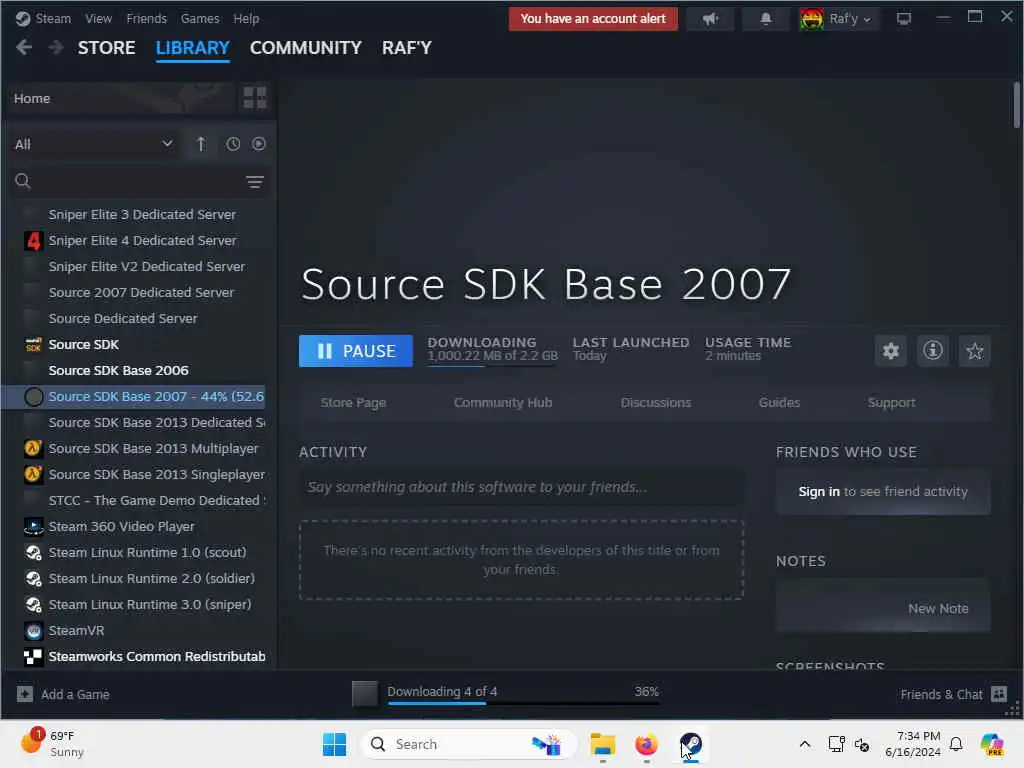Pause the Source SDK Base 2007 download
1024x768 pixels.
(355, 351)
